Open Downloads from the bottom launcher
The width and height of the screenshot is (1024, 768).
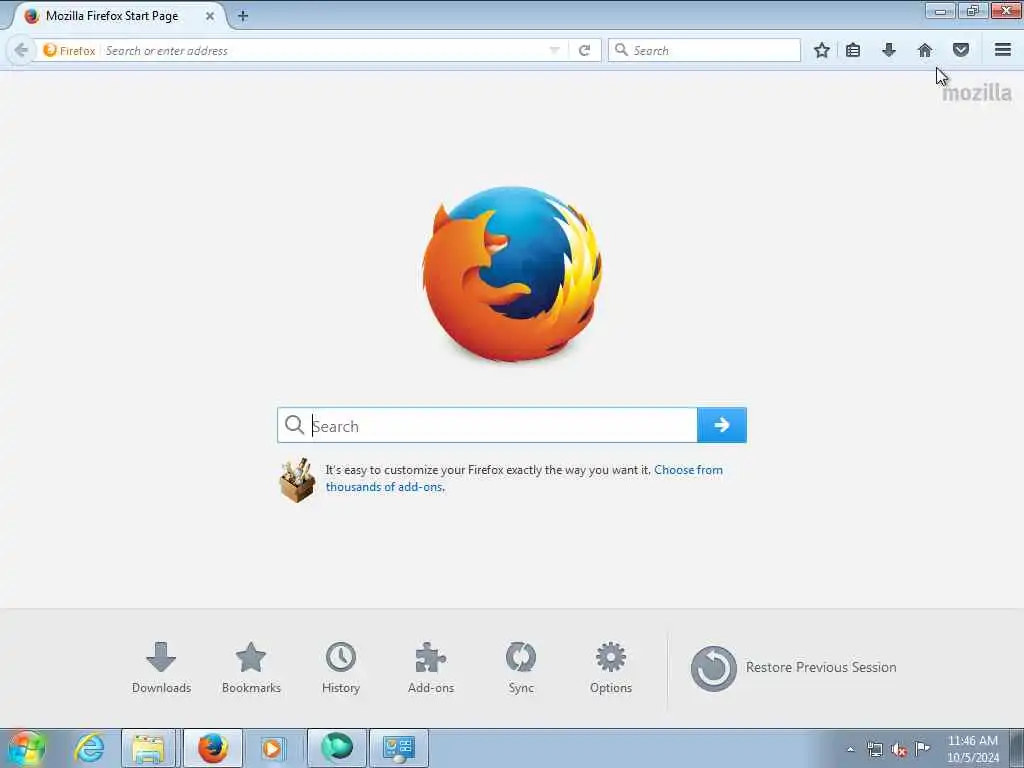click(x=161, y=667)
